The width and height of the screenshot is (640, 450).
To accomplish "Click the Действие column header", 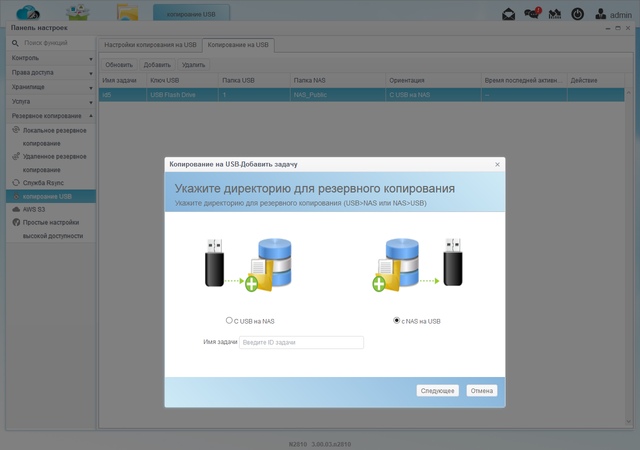I will point(596,80).
